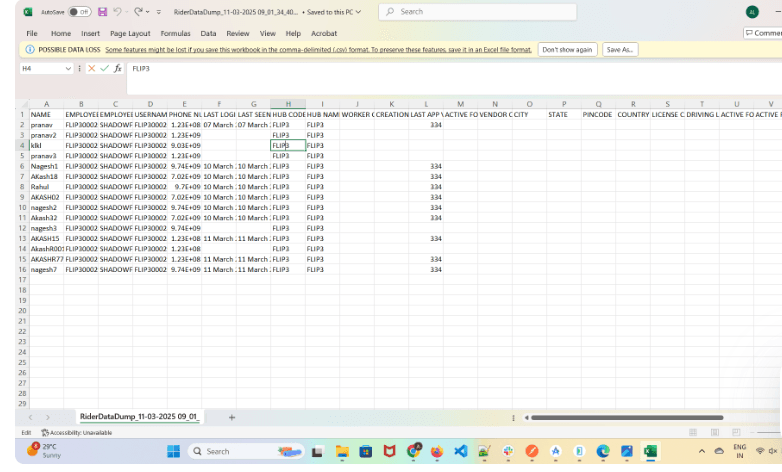Switch to Page Layout view icon

tap(715, 432)
